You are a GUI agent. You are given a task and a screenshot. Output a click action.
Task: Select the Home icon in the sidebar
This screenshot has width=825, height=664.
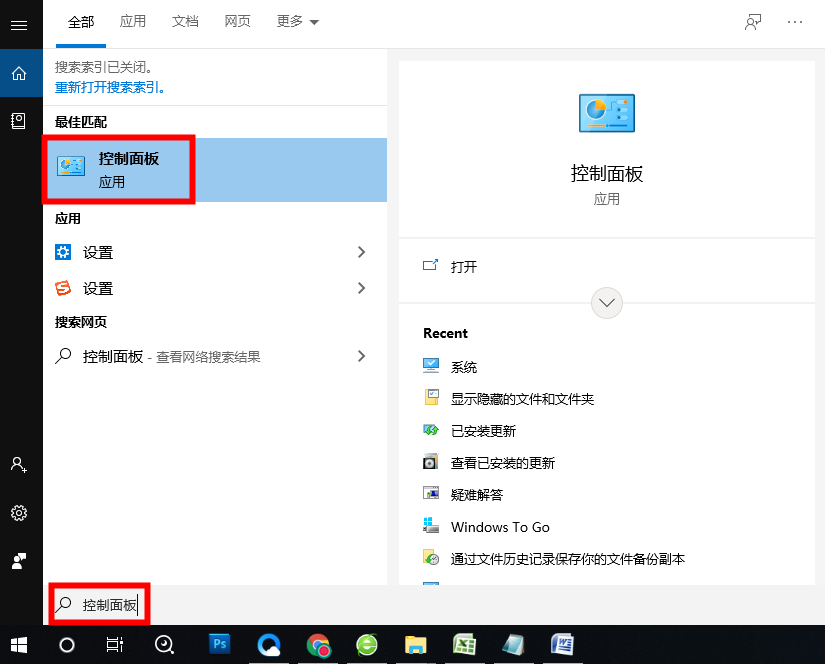(x=19, y=73)
